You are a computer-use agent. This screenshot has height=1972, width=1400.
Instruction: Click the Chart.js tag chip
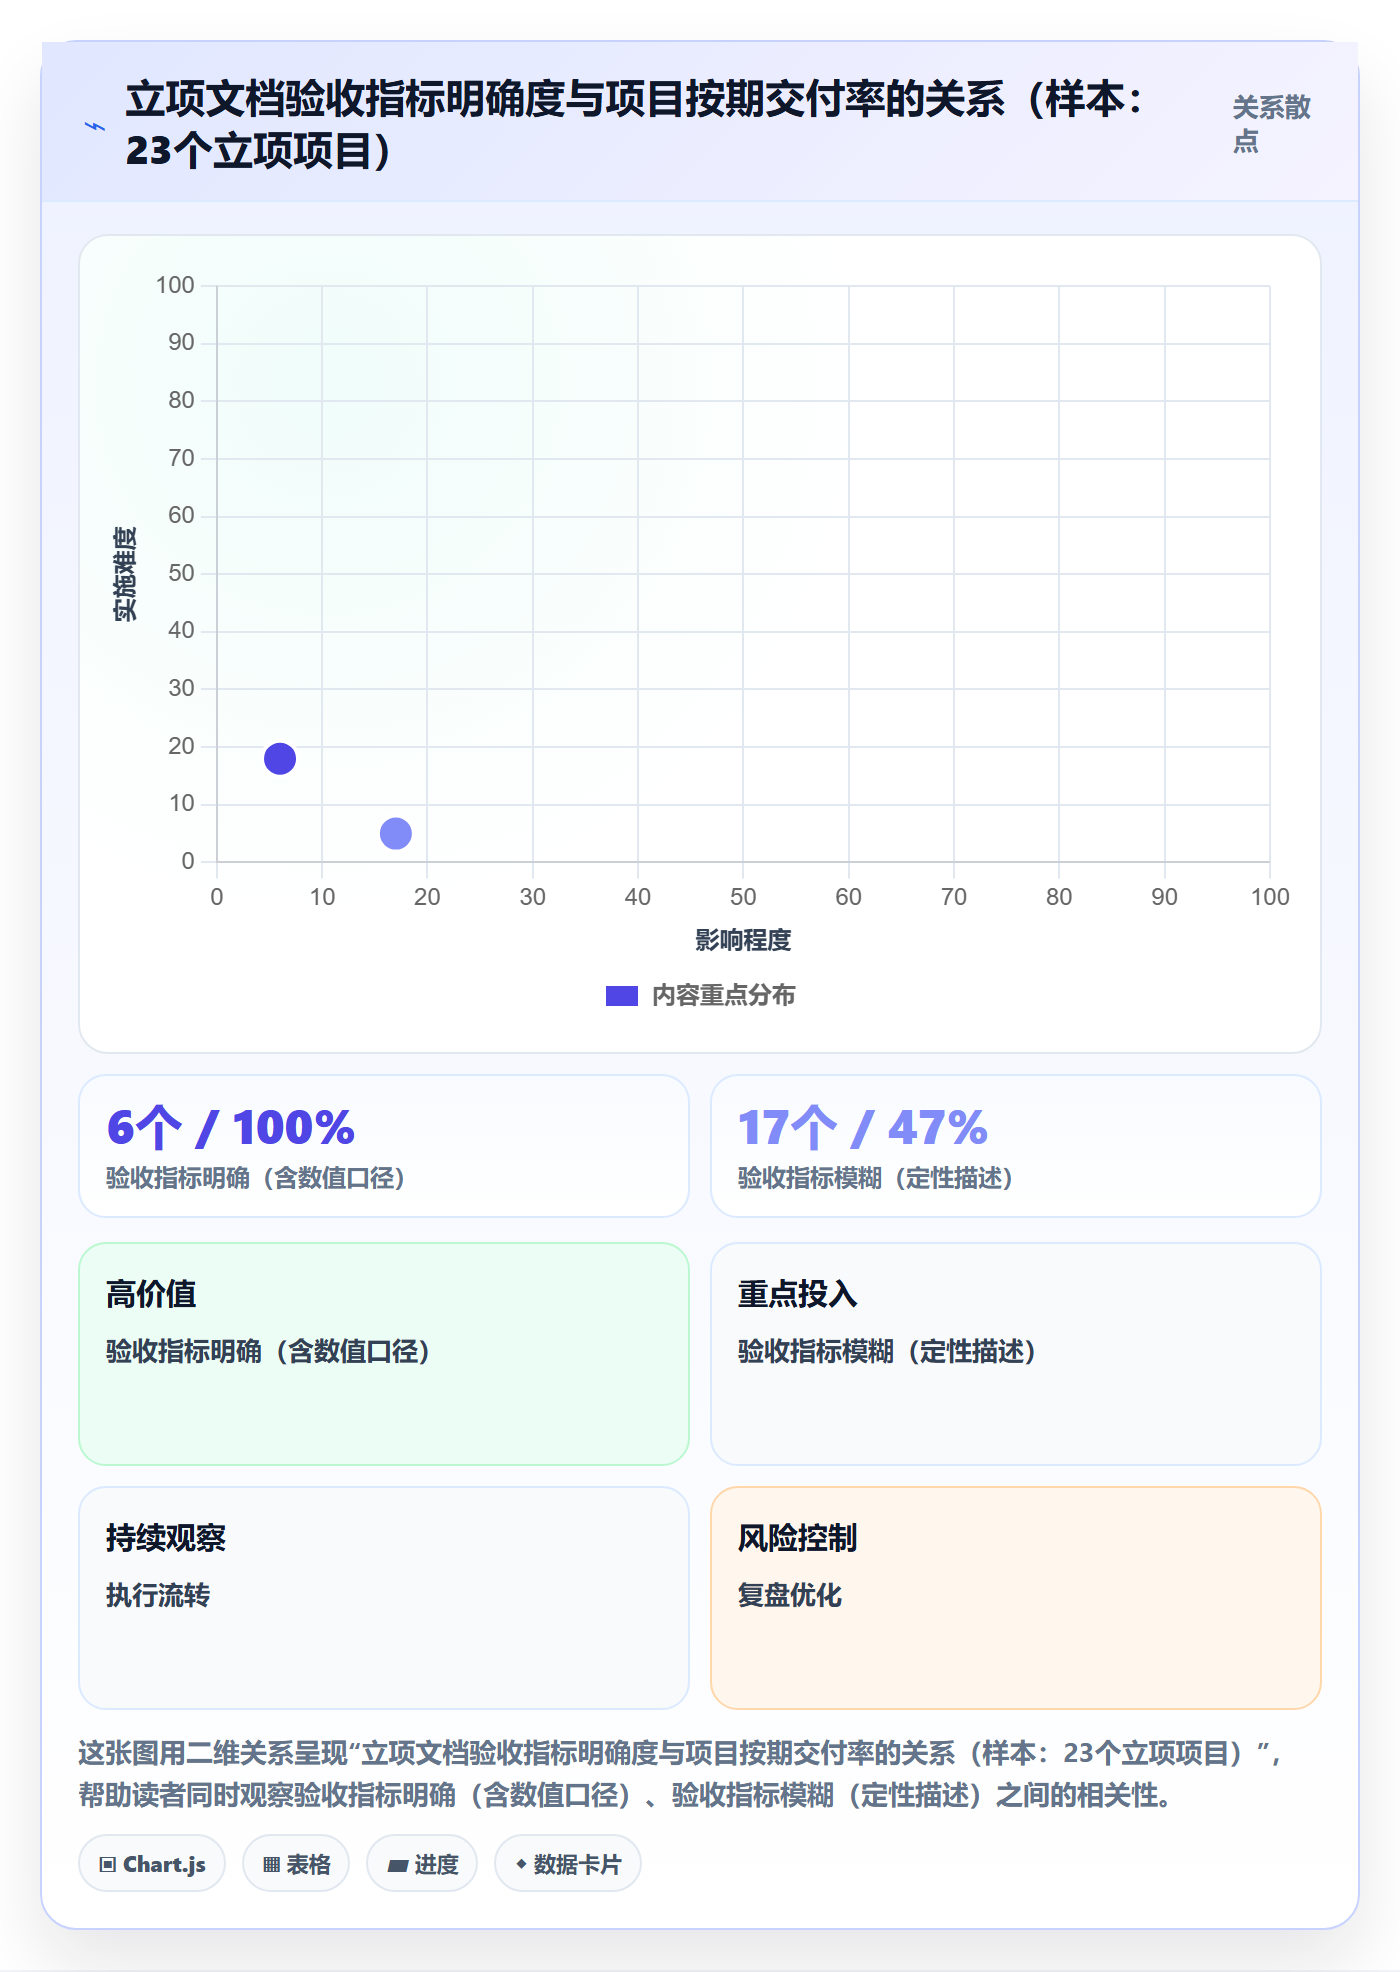(152, 1864)
